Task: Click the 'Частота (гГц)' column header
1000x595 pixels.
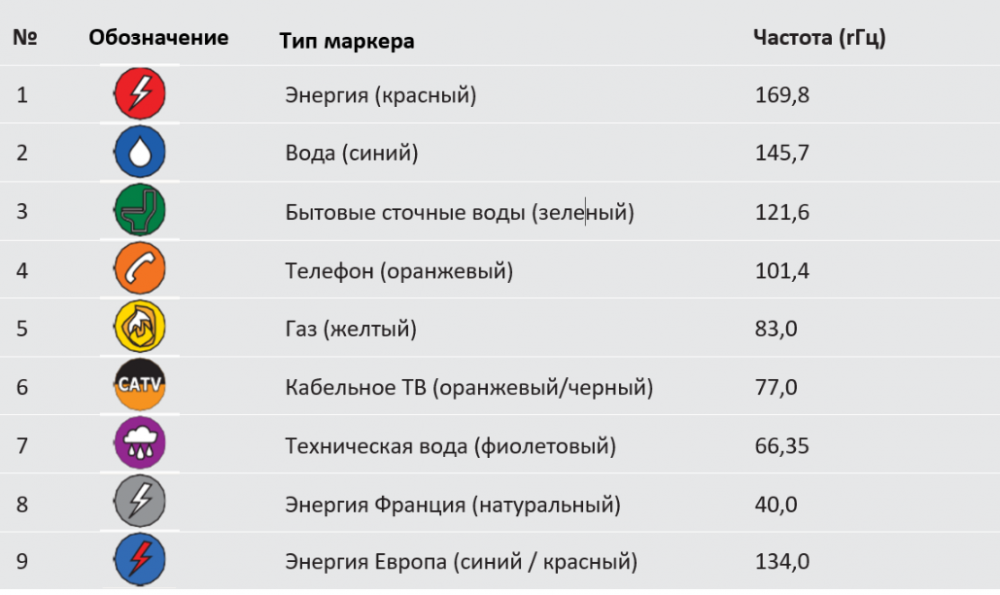Action: 820,38
